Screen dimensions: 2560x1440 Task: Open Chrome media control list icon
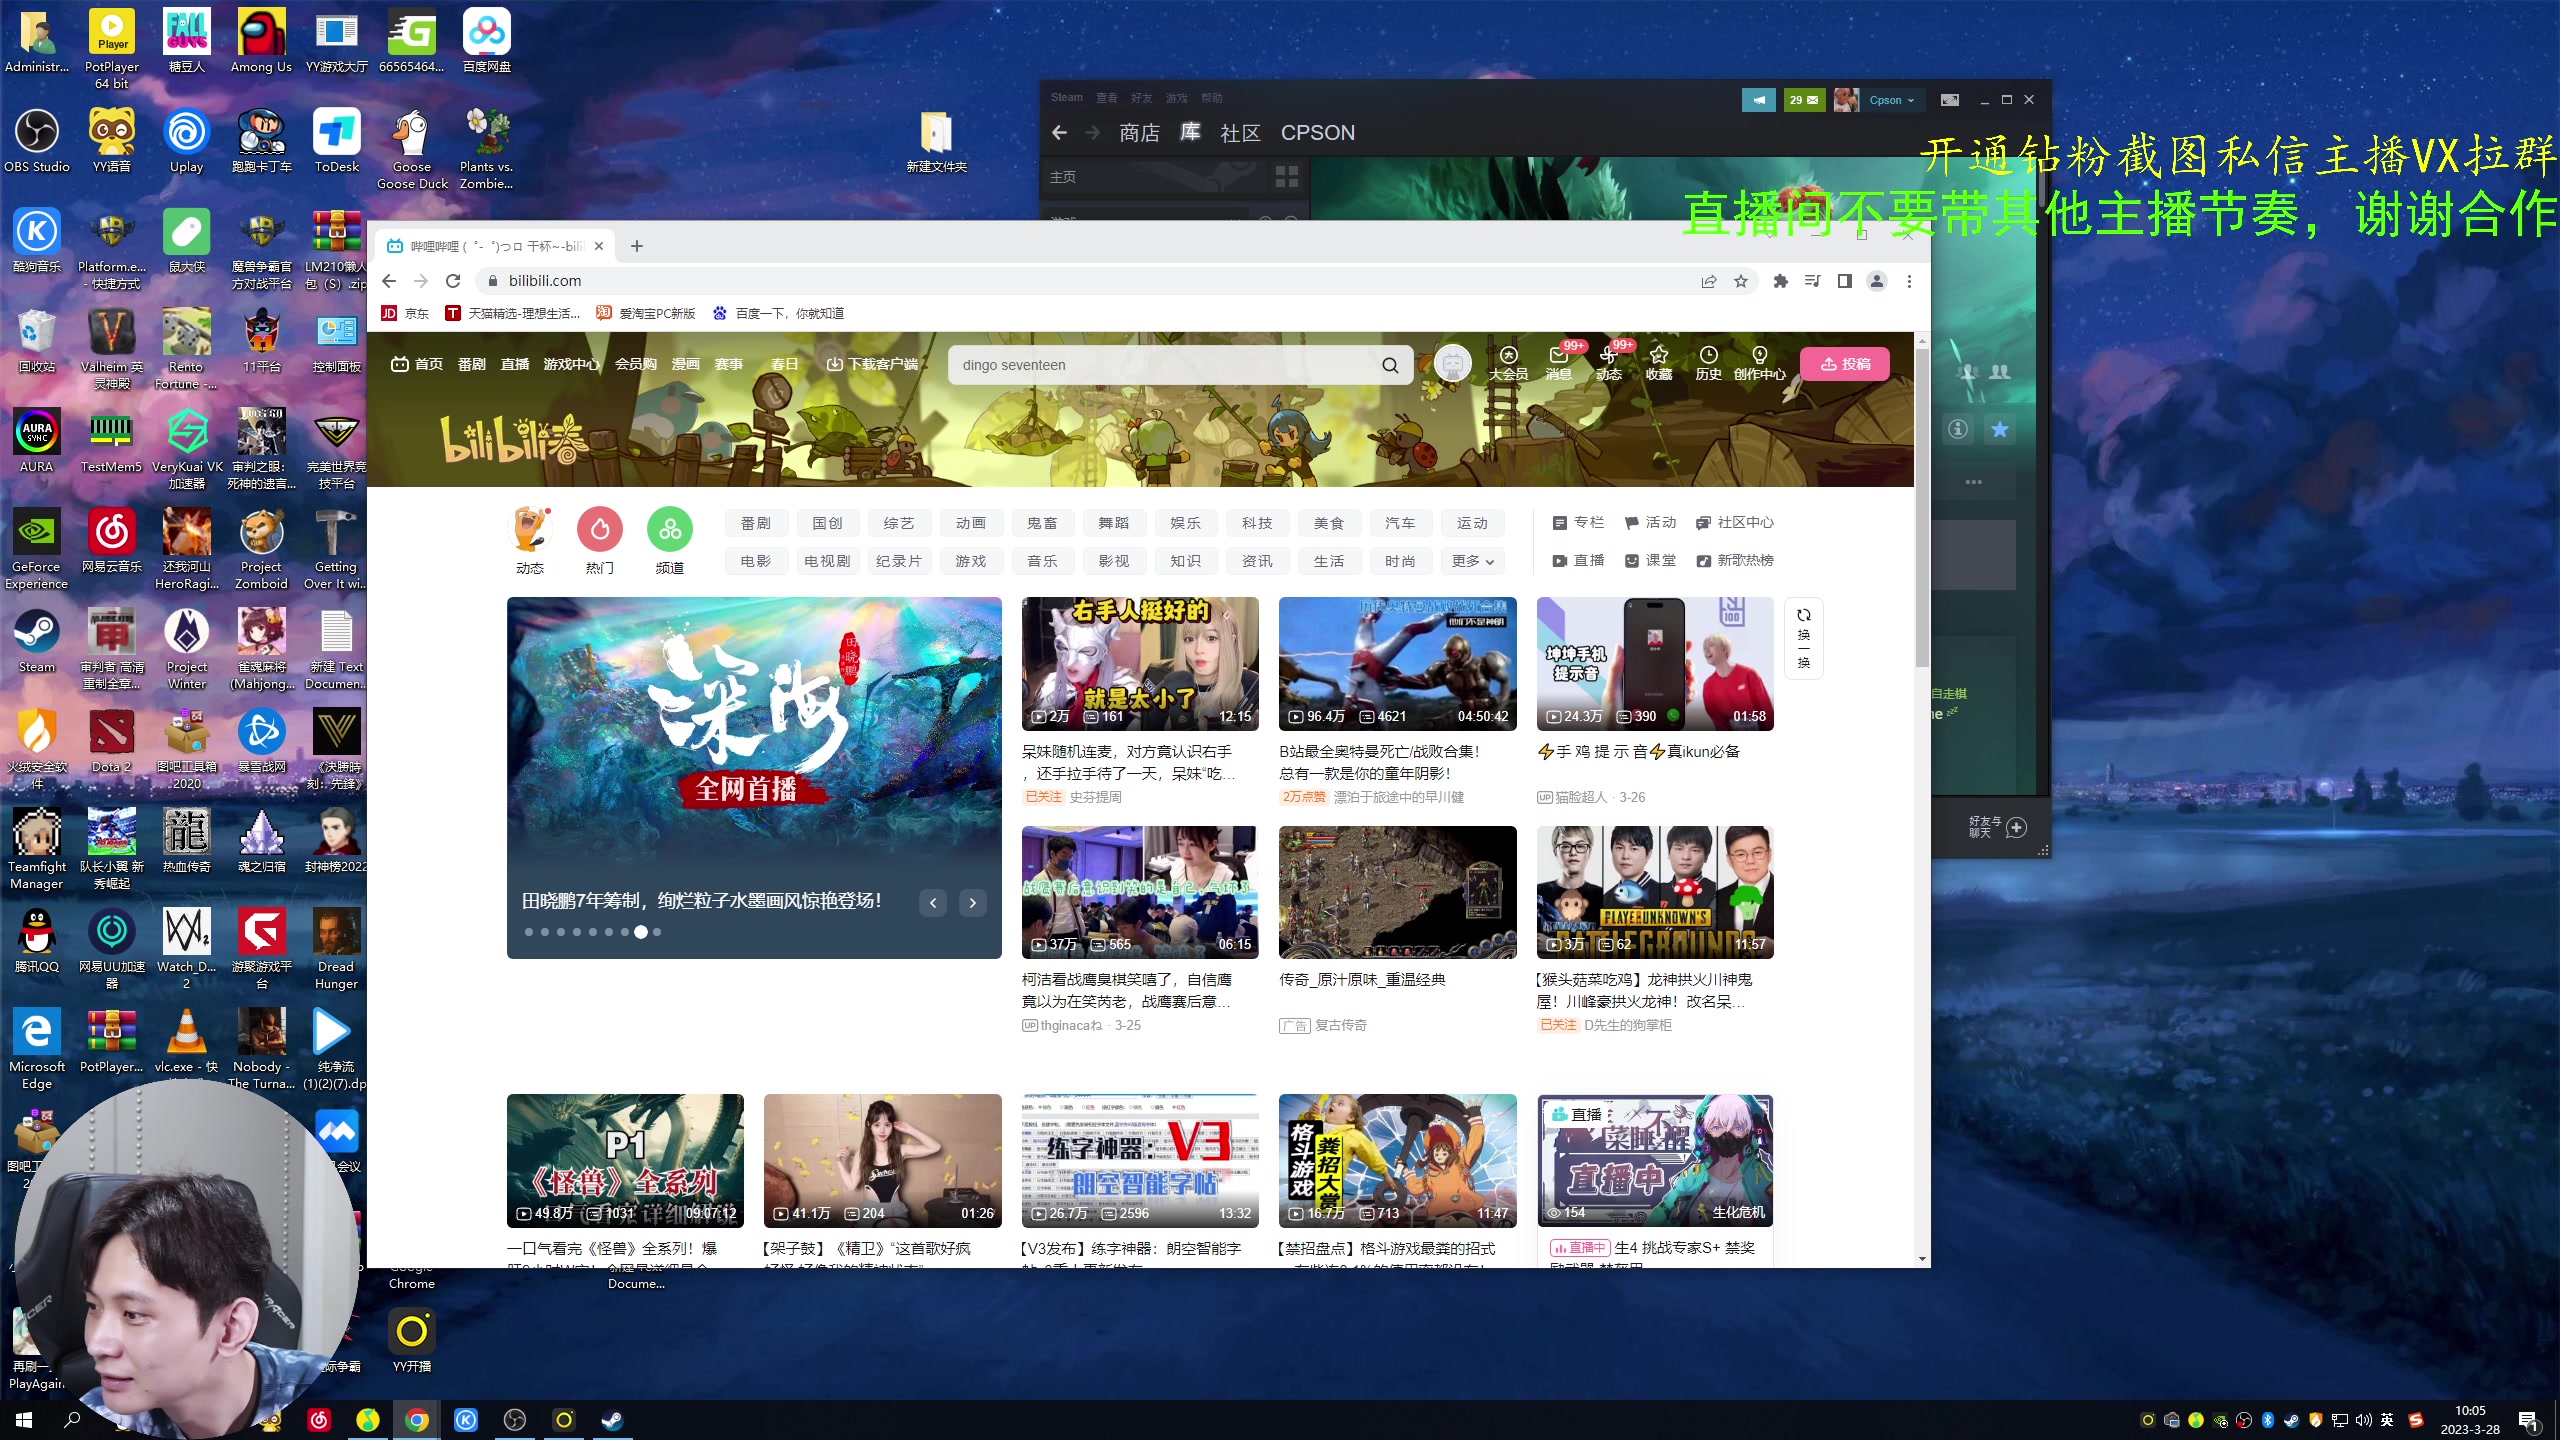tap(1812, 281)
